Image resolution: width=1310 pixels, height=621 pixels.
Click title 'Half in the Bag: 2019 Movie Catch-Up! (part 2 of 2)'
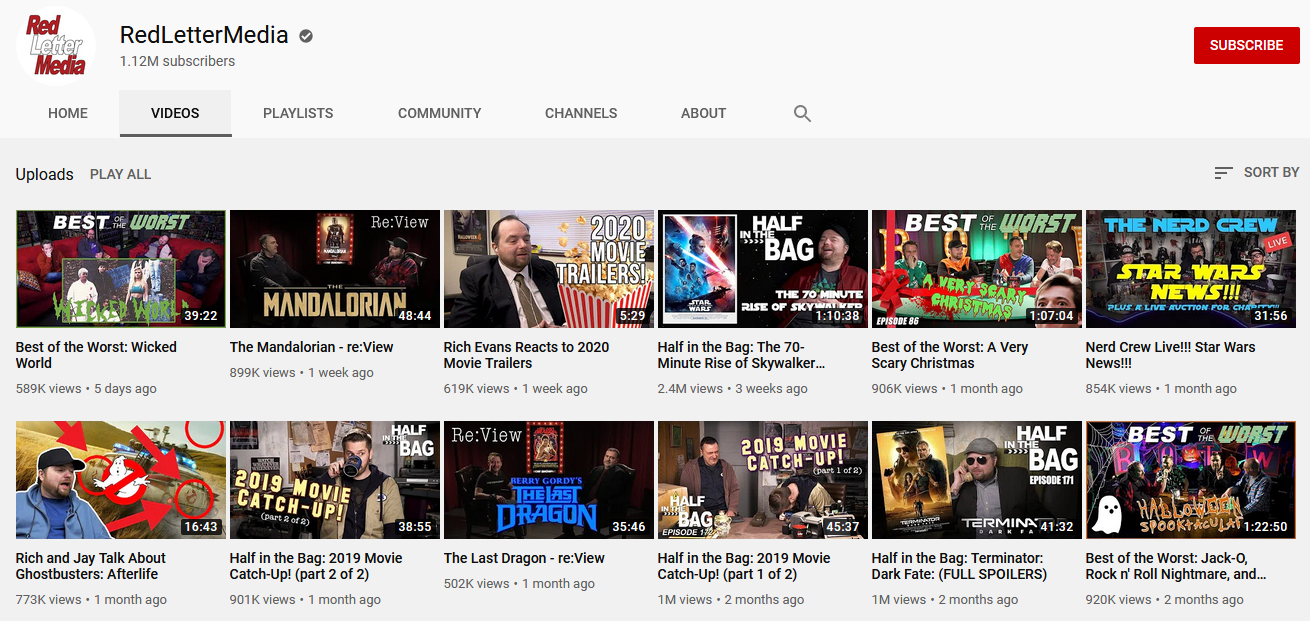[x=317, y=566]
